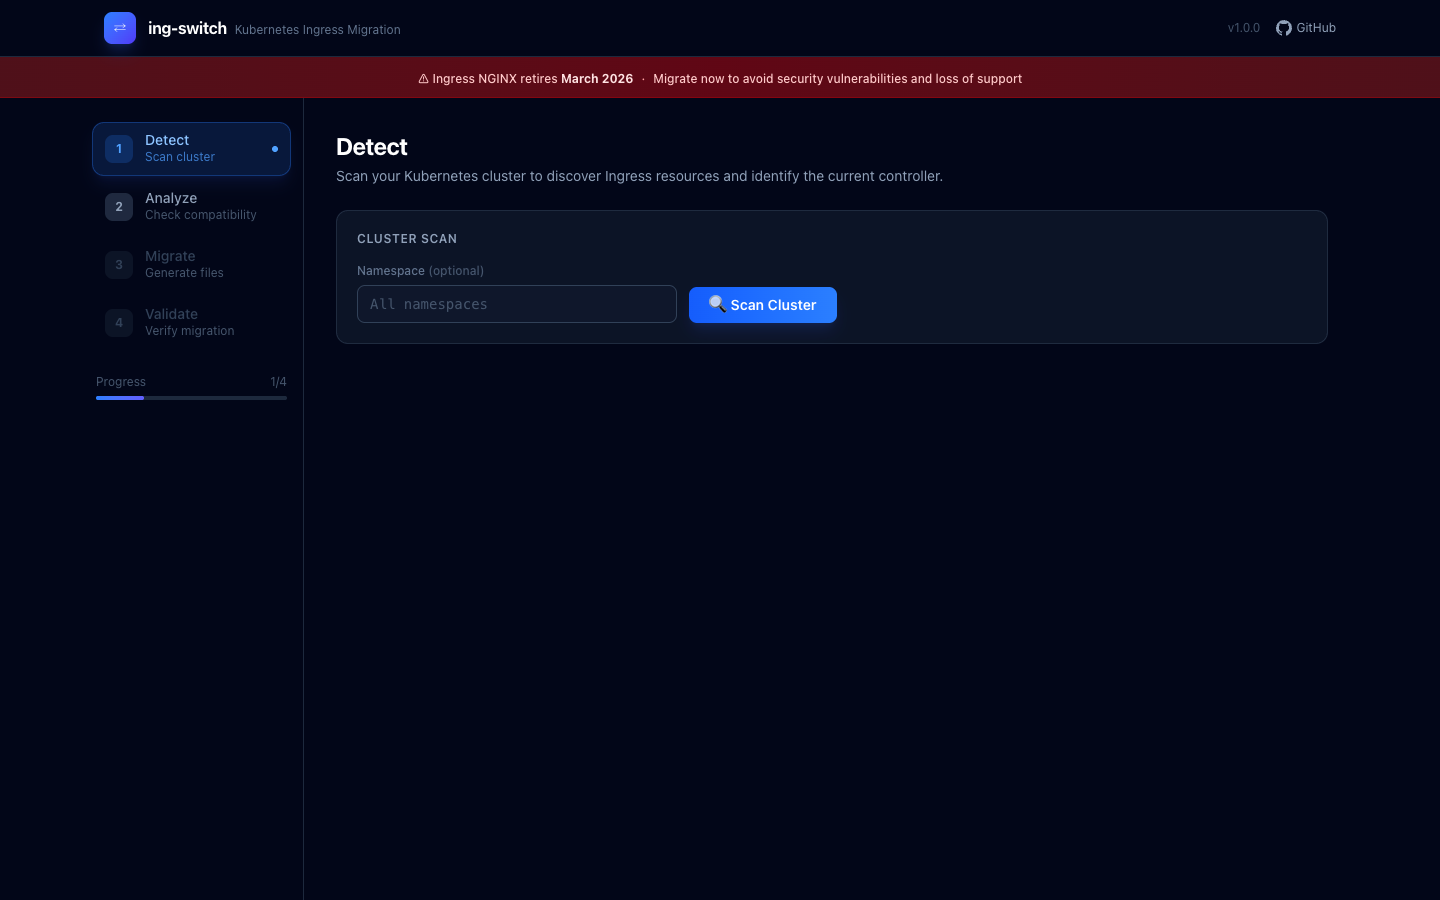Switch to the Validate step
The image size is (1440, 900).
pyautogui.click(x=191, y=323)
